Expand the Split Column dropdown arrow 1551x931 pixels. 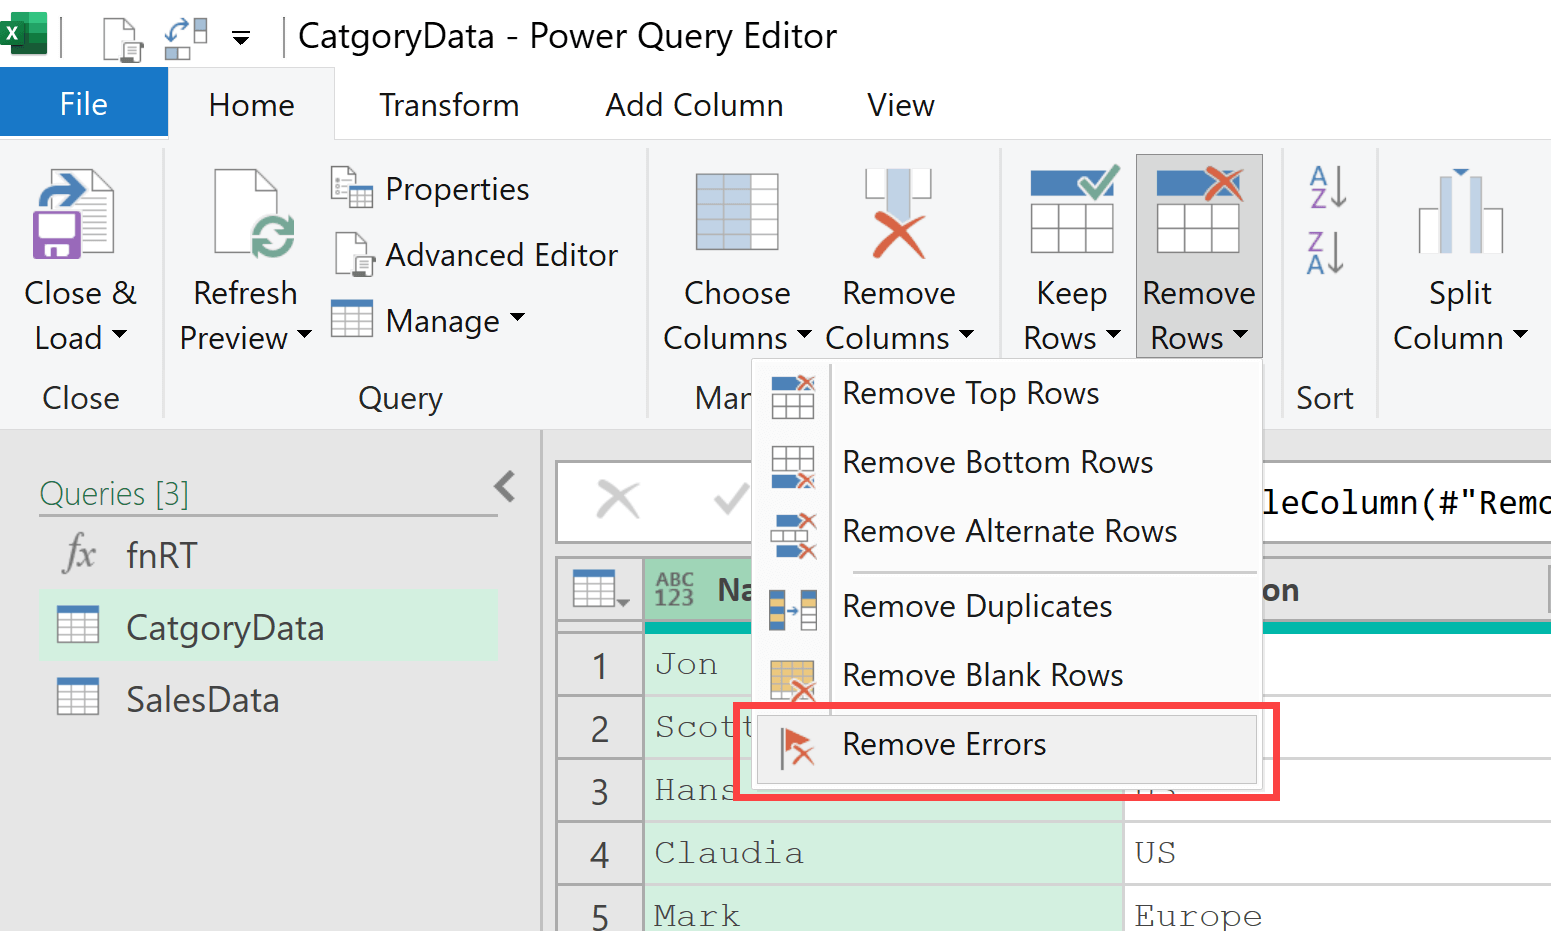pos(1520,335)
